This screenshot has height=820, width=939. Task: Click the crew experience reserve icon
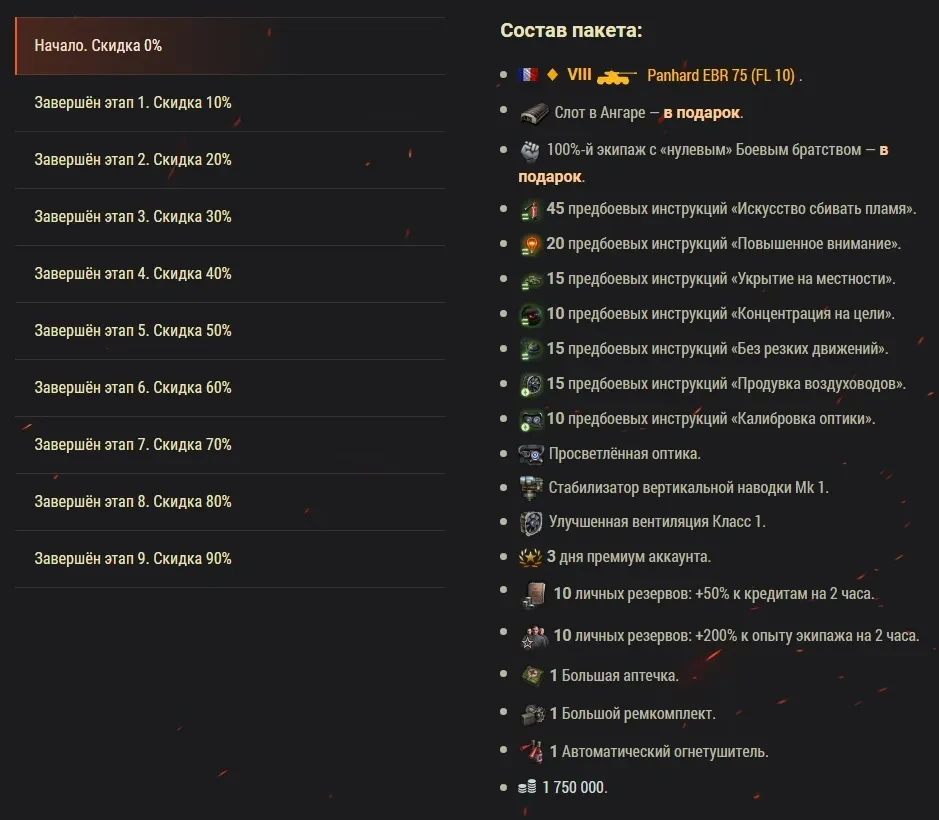tap(533, 636)
